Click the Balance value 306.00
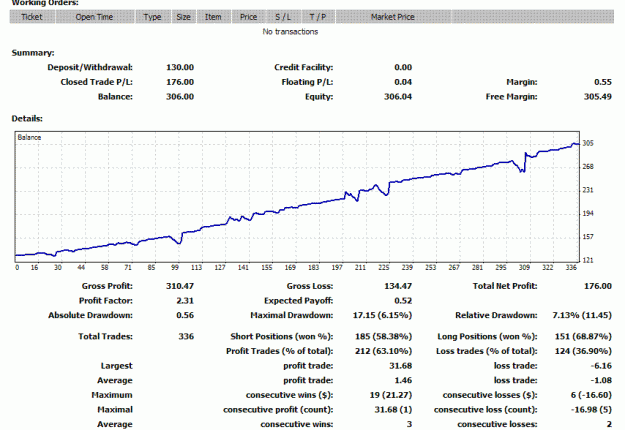Viewport: 625px width, 430px height. coord(180,96)
